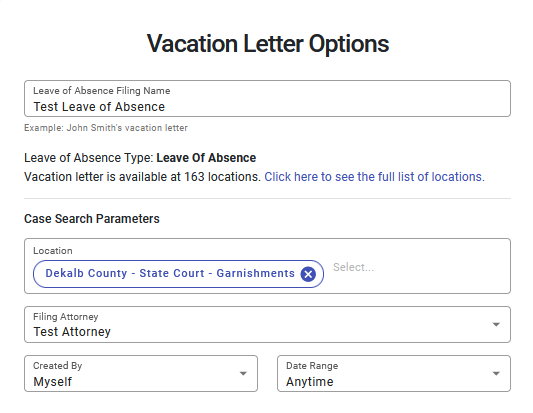The height and width of the screenshot is (413, 533).
Task: Click the Location Select... placeholder
Action: (353, 267)
